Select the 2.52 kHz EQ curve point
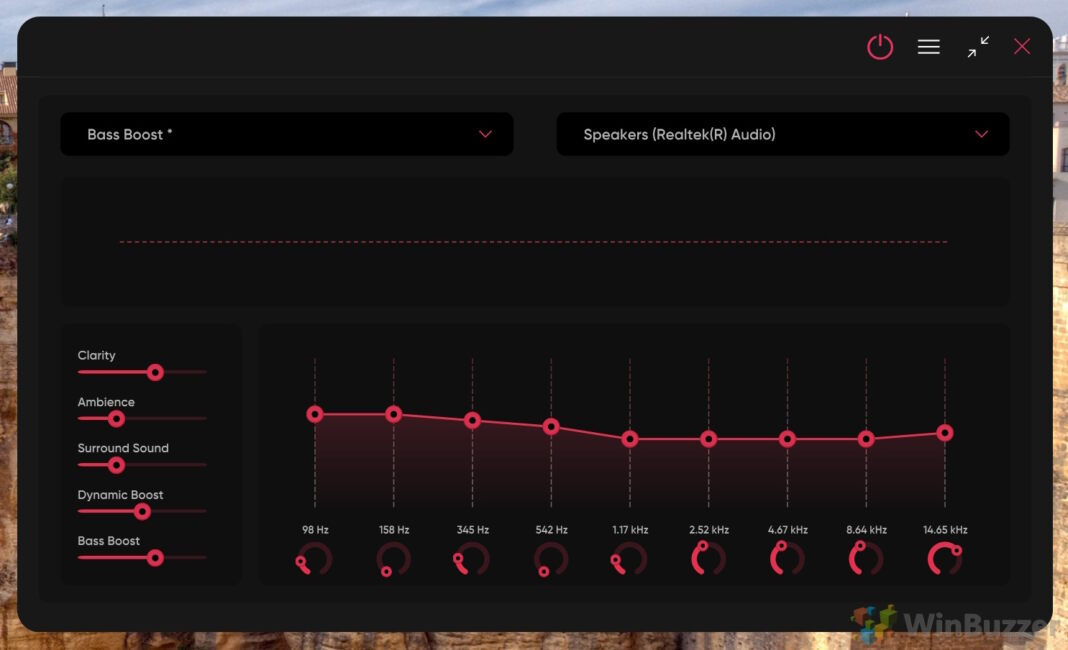 click(707, 438)
